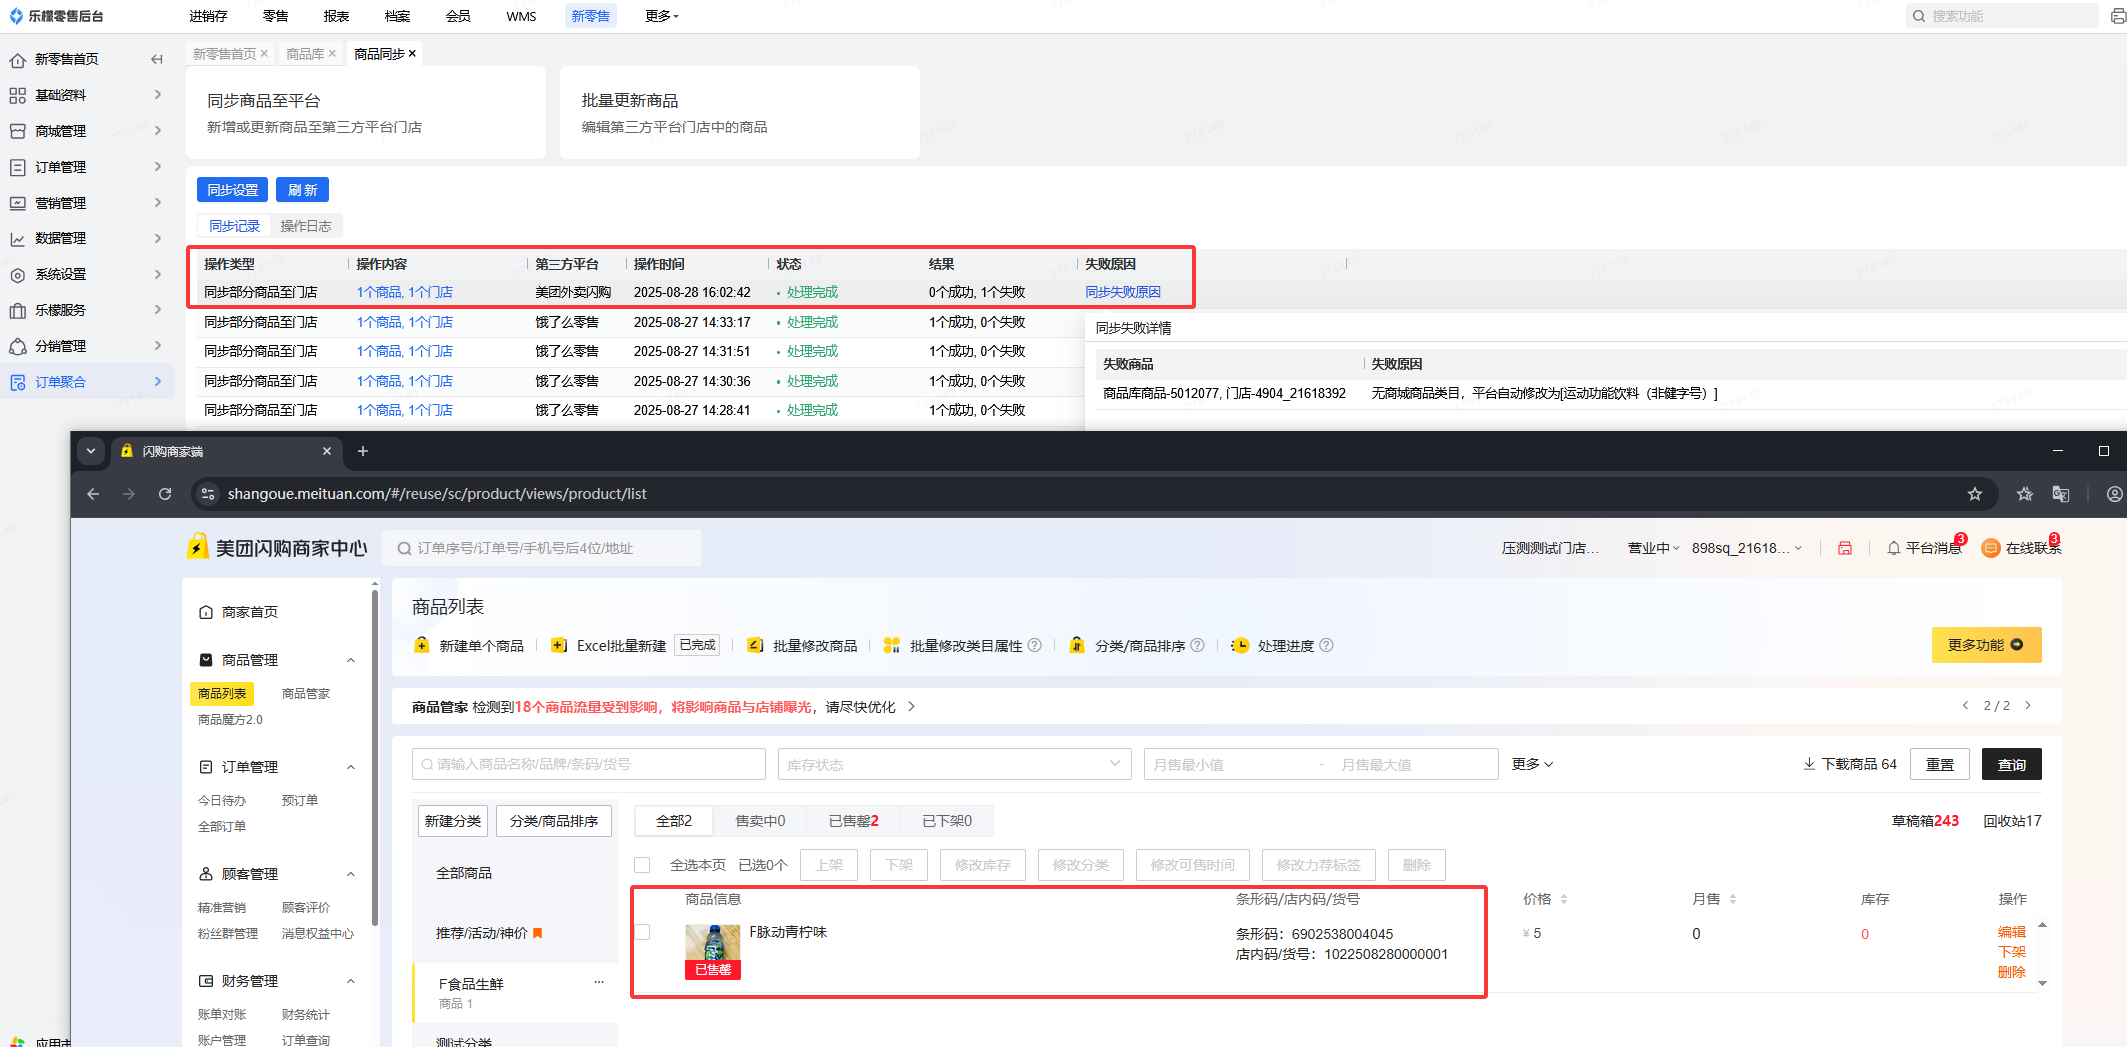Click 新建分类 button
The image size is (2127, 1047).
point(453,821)
